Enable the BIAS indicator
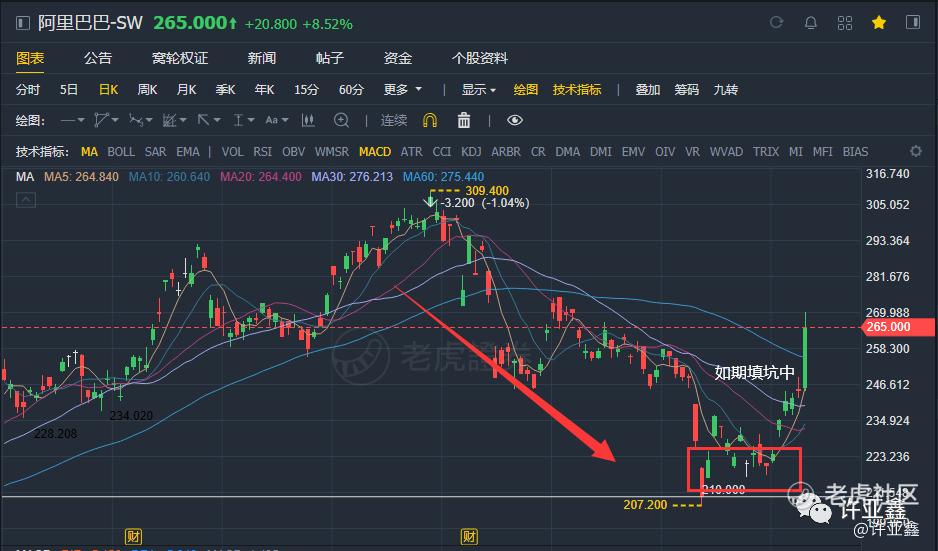938x551 pixels. coord(855,152)
